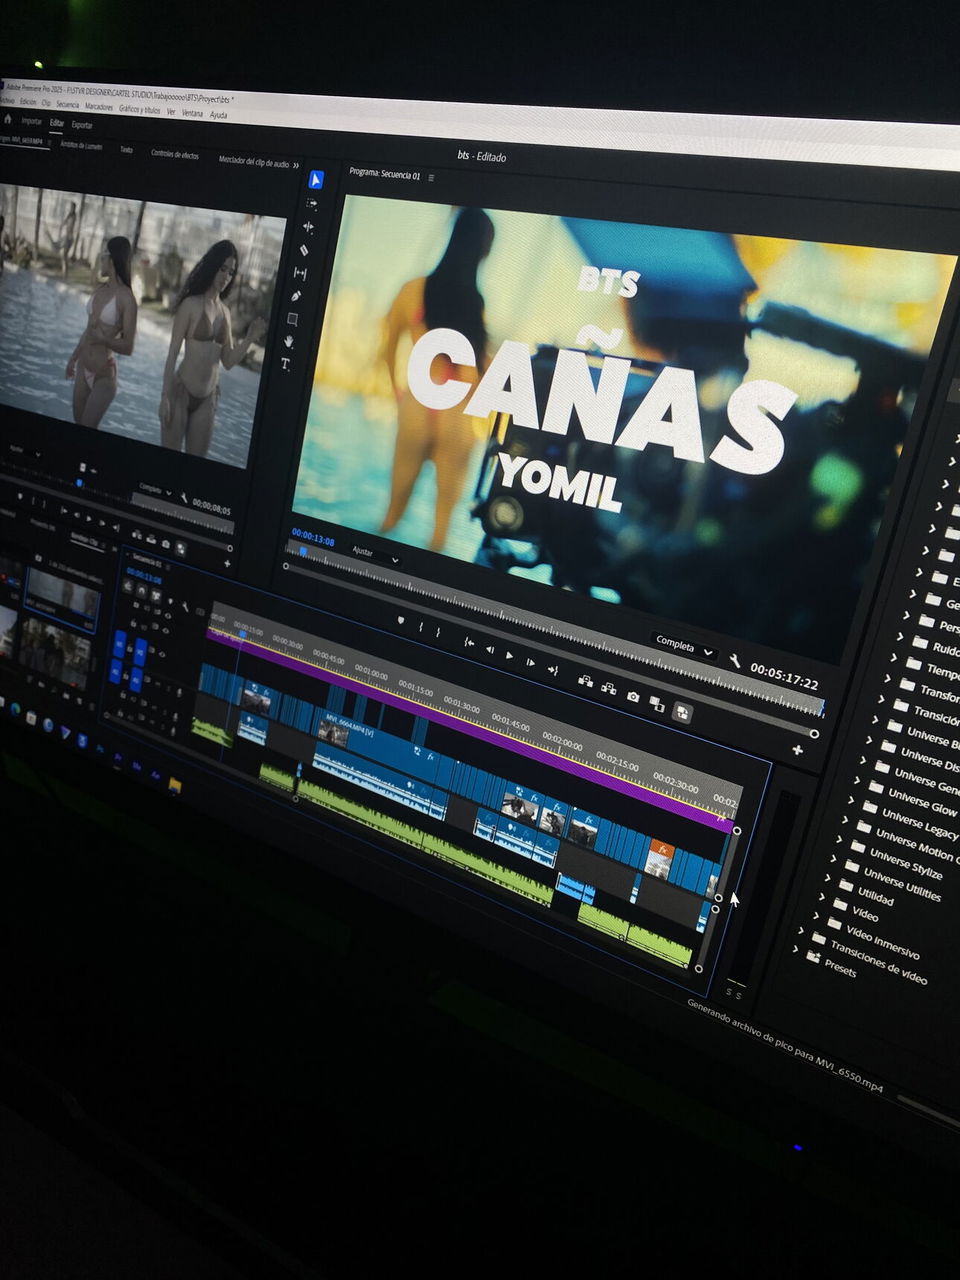The width and height of the screenshot is (960, 1280).
Task: Open the Texto panel tab
Action: (126, 149)
